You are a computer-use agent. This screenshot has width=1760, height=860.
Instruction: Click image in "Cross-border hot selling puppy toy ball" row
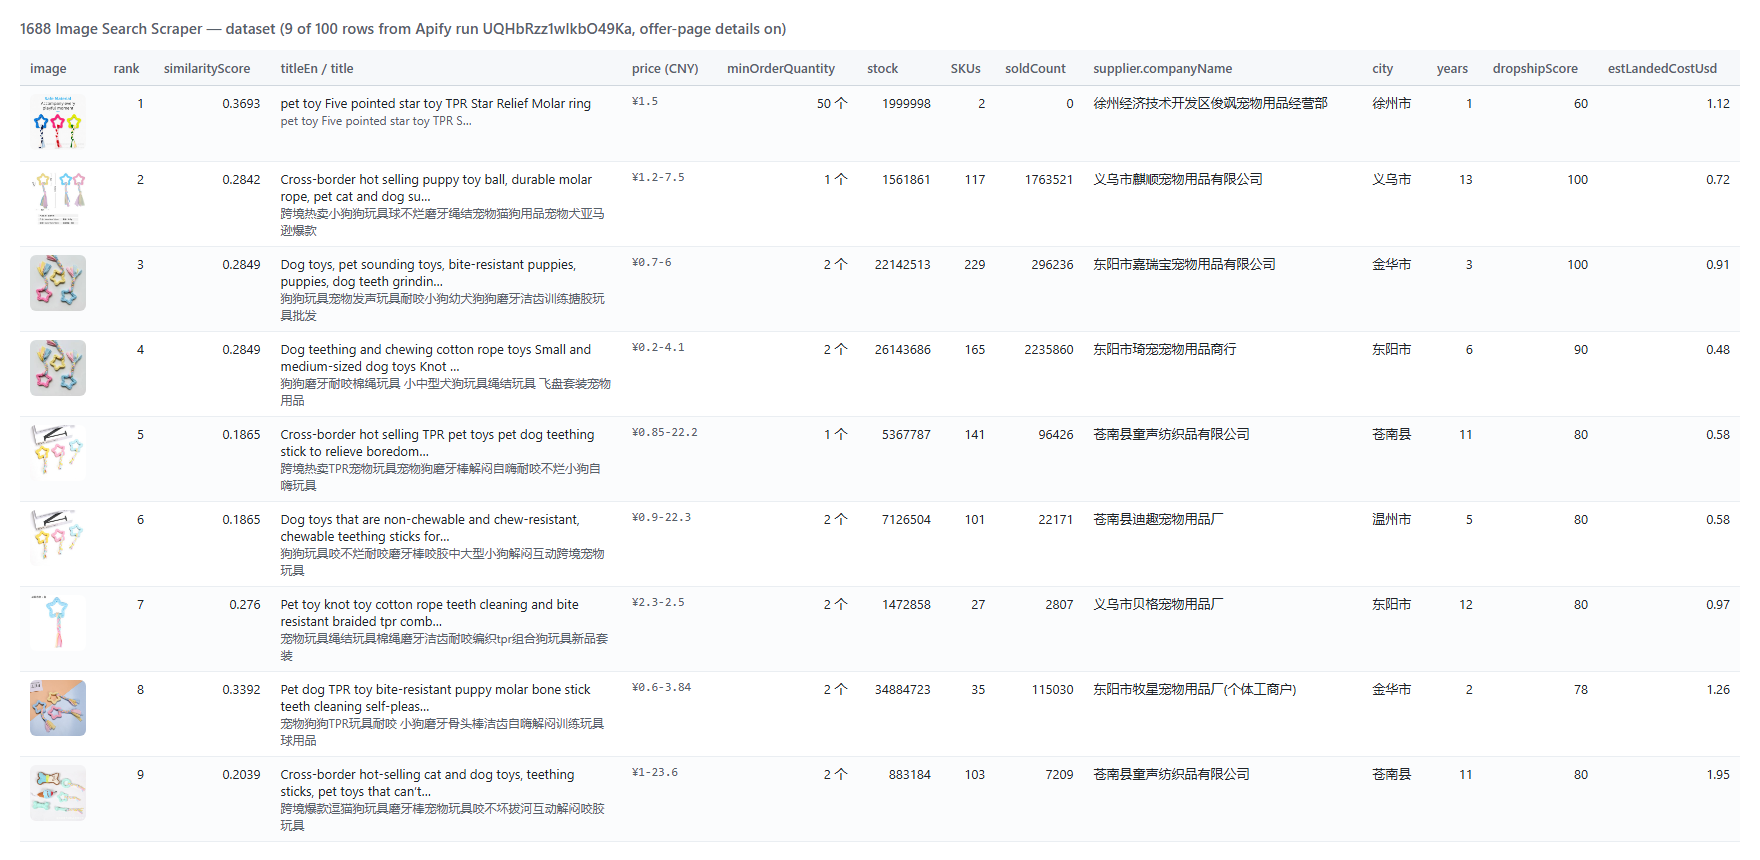coord(58,198)
